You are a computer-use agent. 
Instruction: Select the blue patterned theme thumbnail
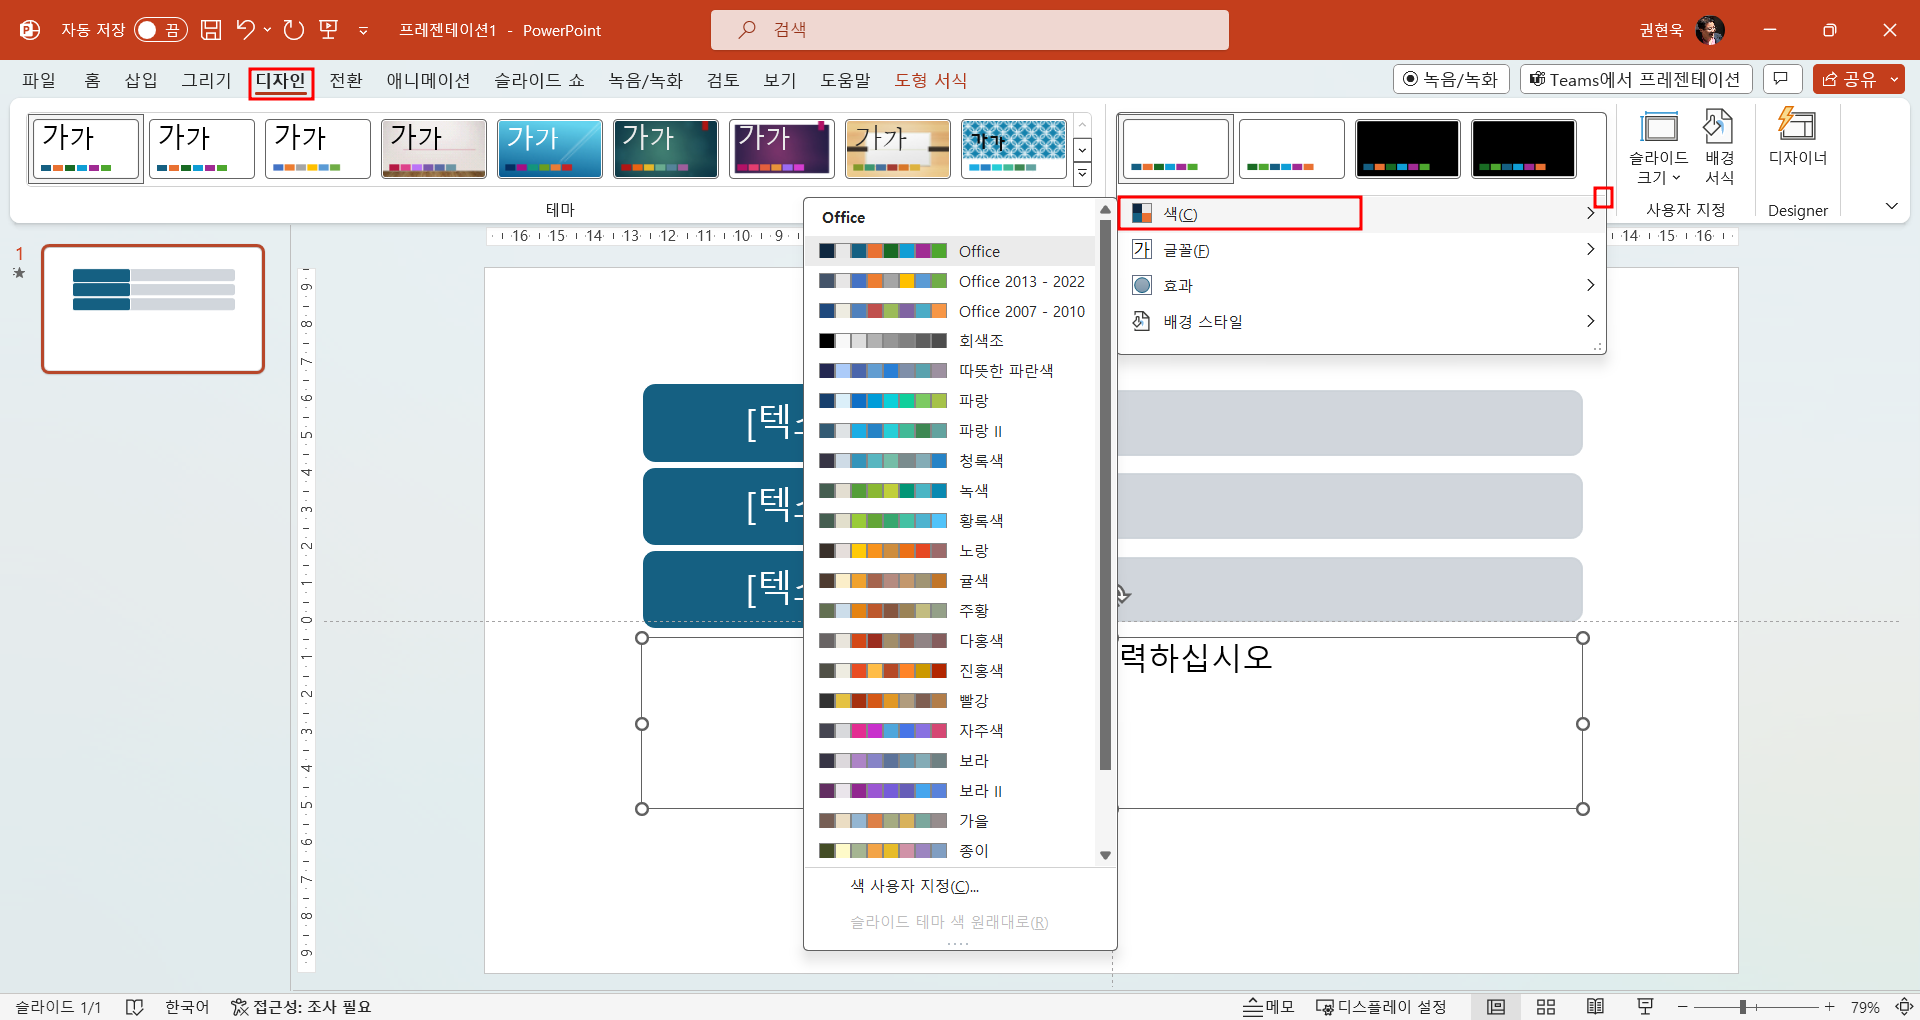pos(1014,148)
